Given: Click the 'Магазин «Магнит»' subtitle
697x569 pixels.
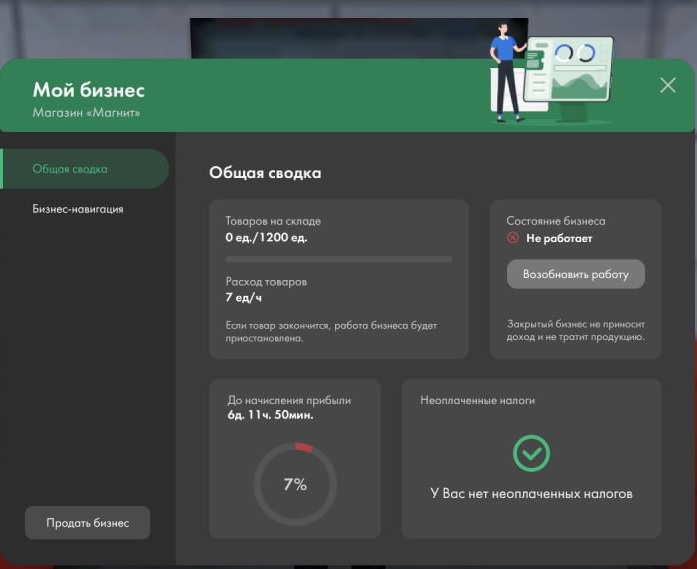Looking at the screenshot, I should tap(86, 113).
